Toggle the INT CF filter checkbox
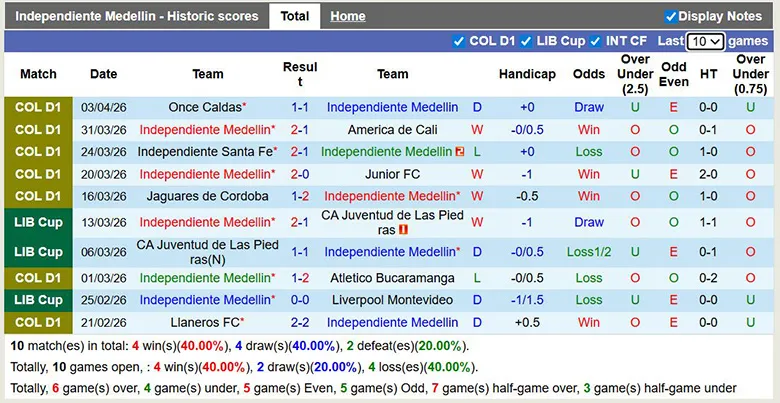780x403 pixels. point(595,41)
